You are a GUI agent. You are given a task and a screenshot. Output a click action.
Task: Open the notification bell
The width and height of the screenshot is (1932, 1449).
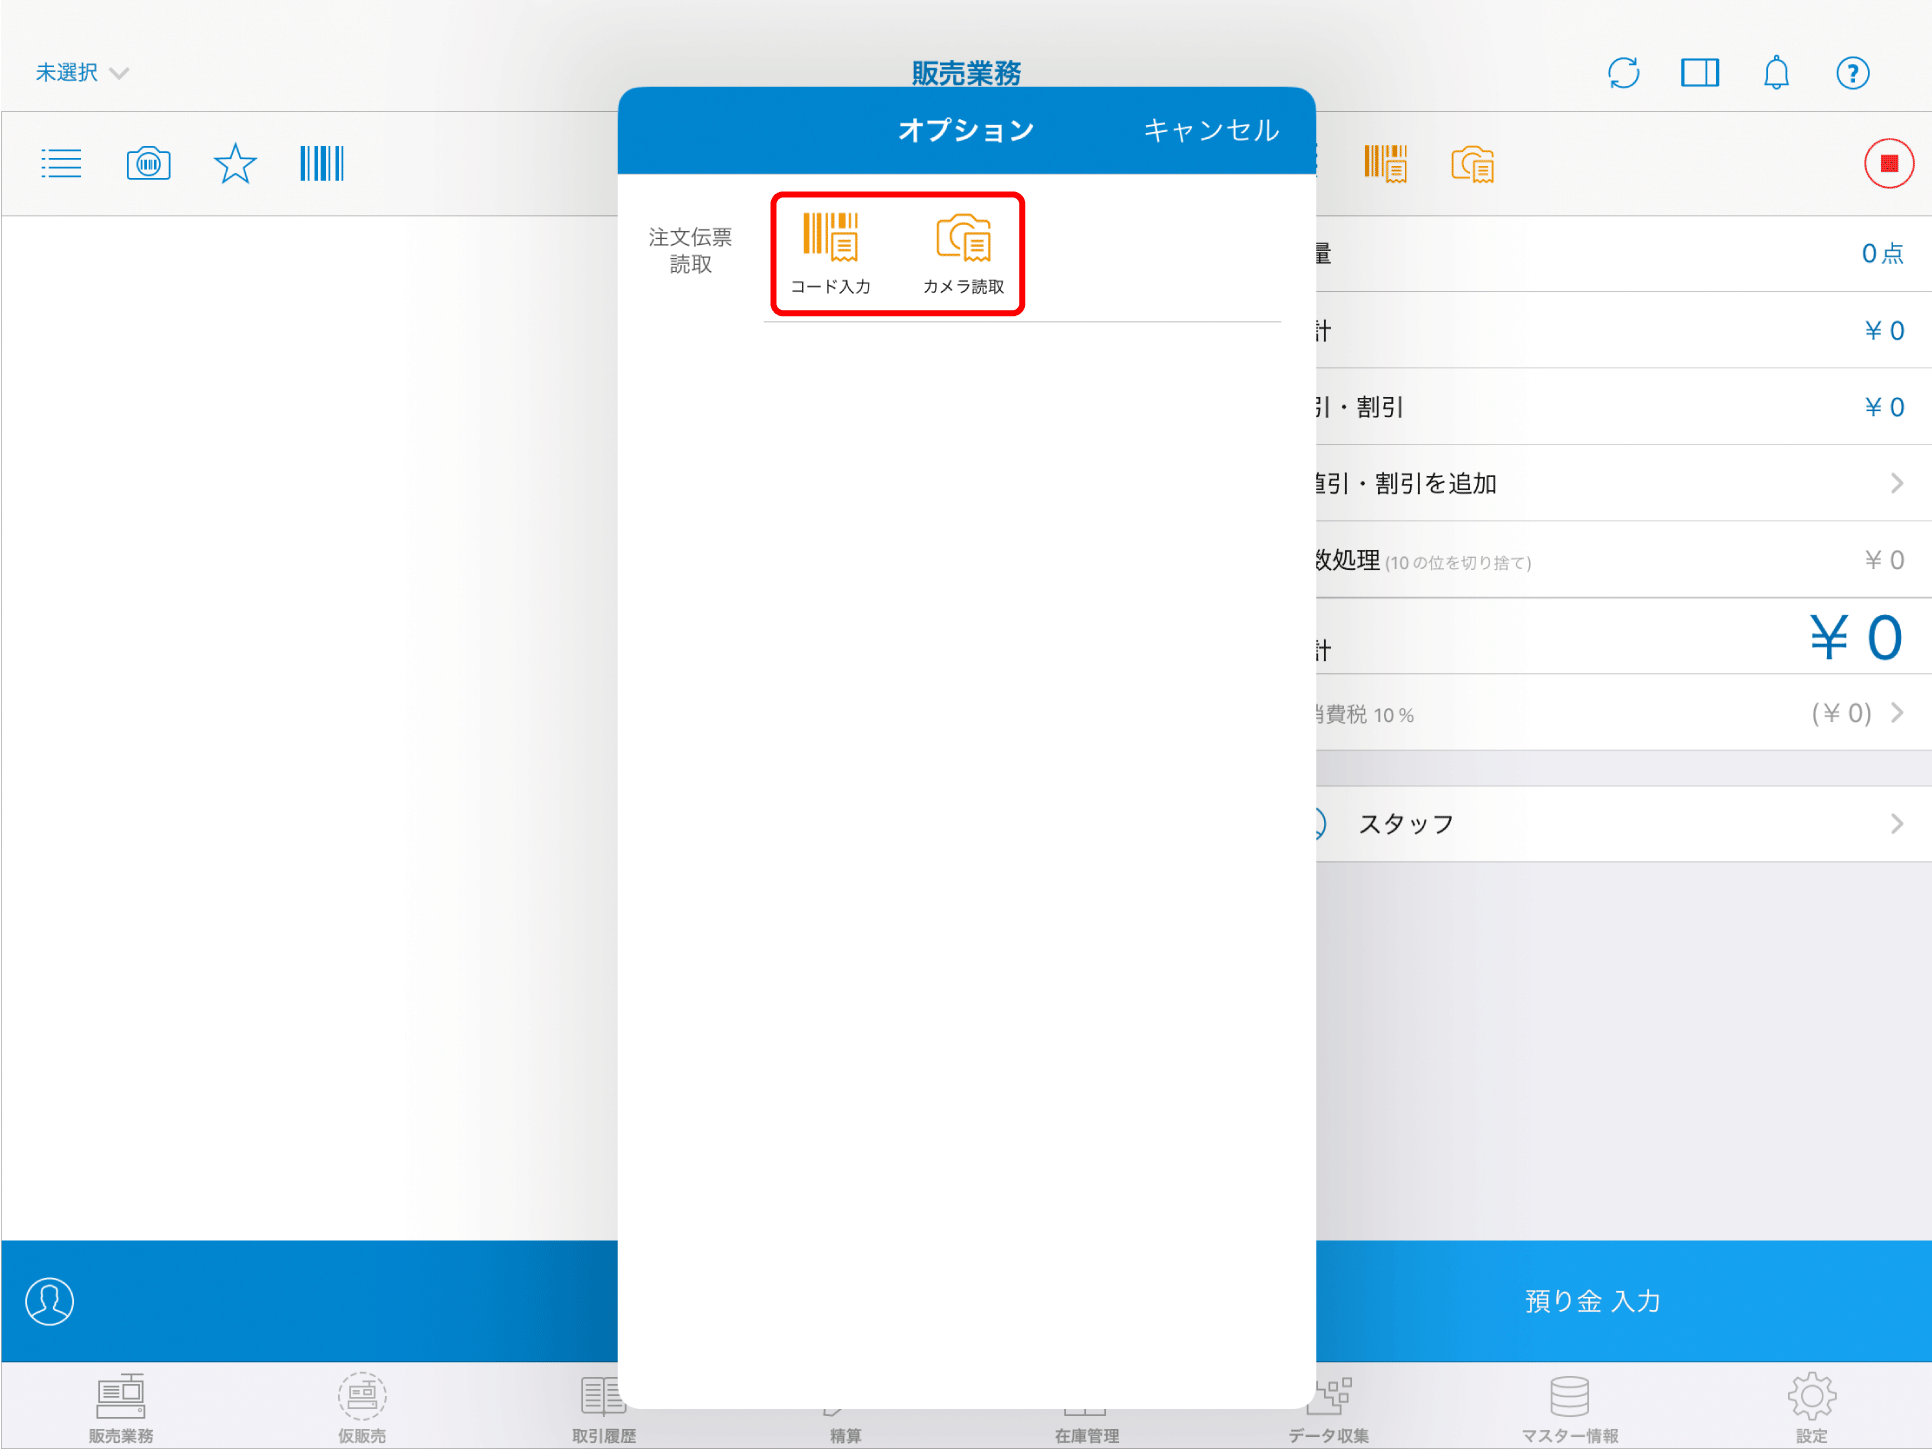1776,73
